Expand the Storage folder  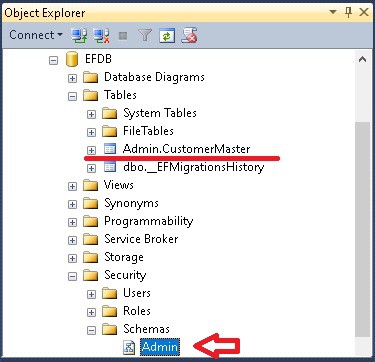(72, 258)
